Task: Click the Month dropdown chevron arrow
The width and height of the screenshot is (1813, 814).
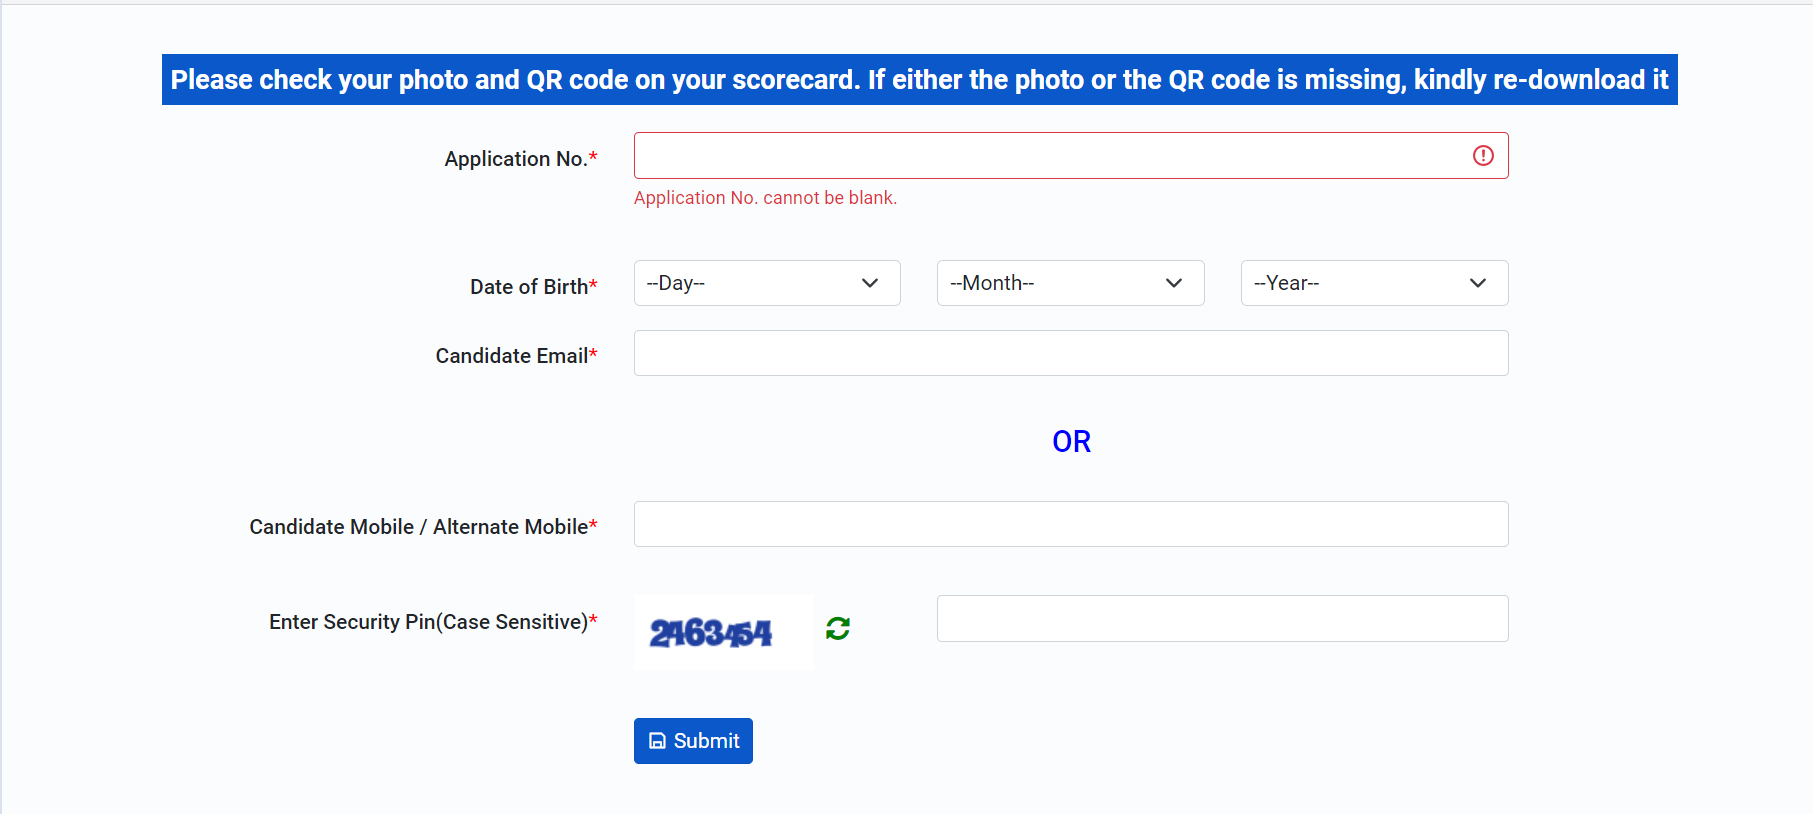Action: coord(1174,283)
